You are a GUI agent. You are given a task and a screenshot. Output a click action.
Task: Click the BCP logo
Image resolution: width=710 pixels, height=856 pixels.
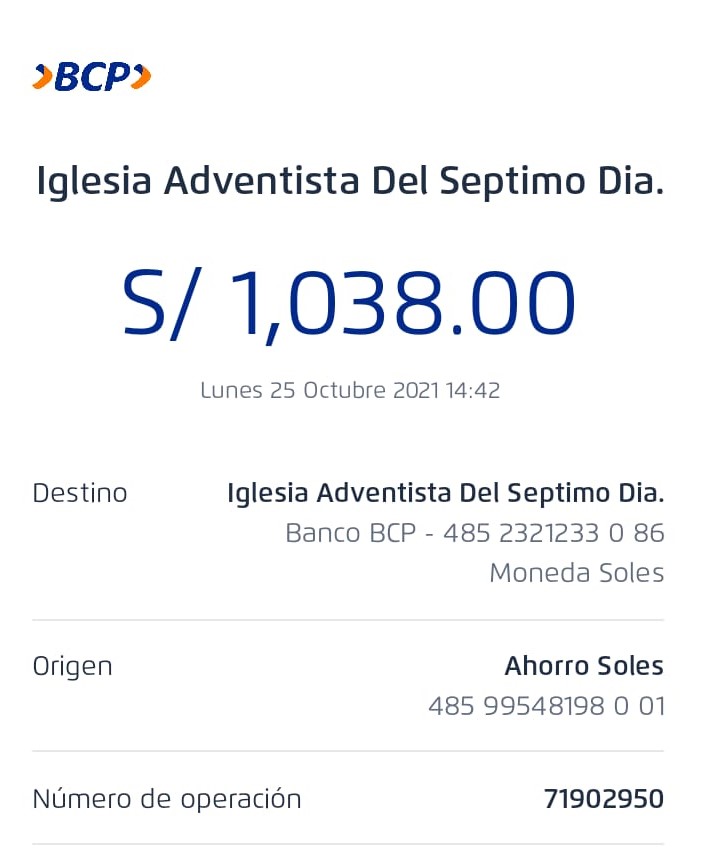[92, 77]
